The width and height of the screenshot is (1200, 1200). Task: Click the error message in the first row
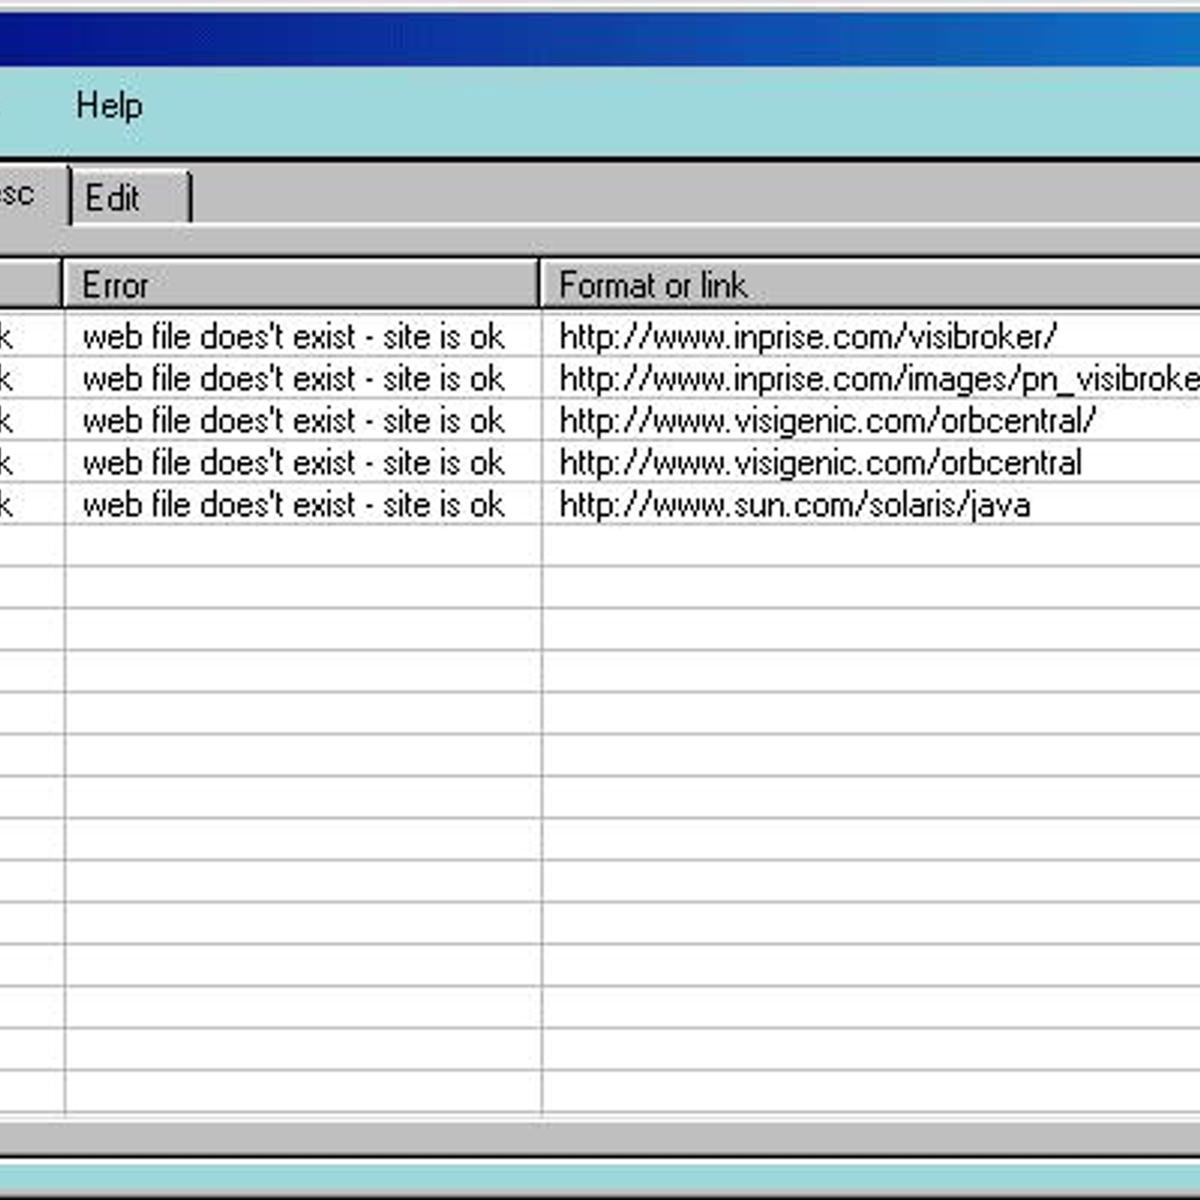293,337
